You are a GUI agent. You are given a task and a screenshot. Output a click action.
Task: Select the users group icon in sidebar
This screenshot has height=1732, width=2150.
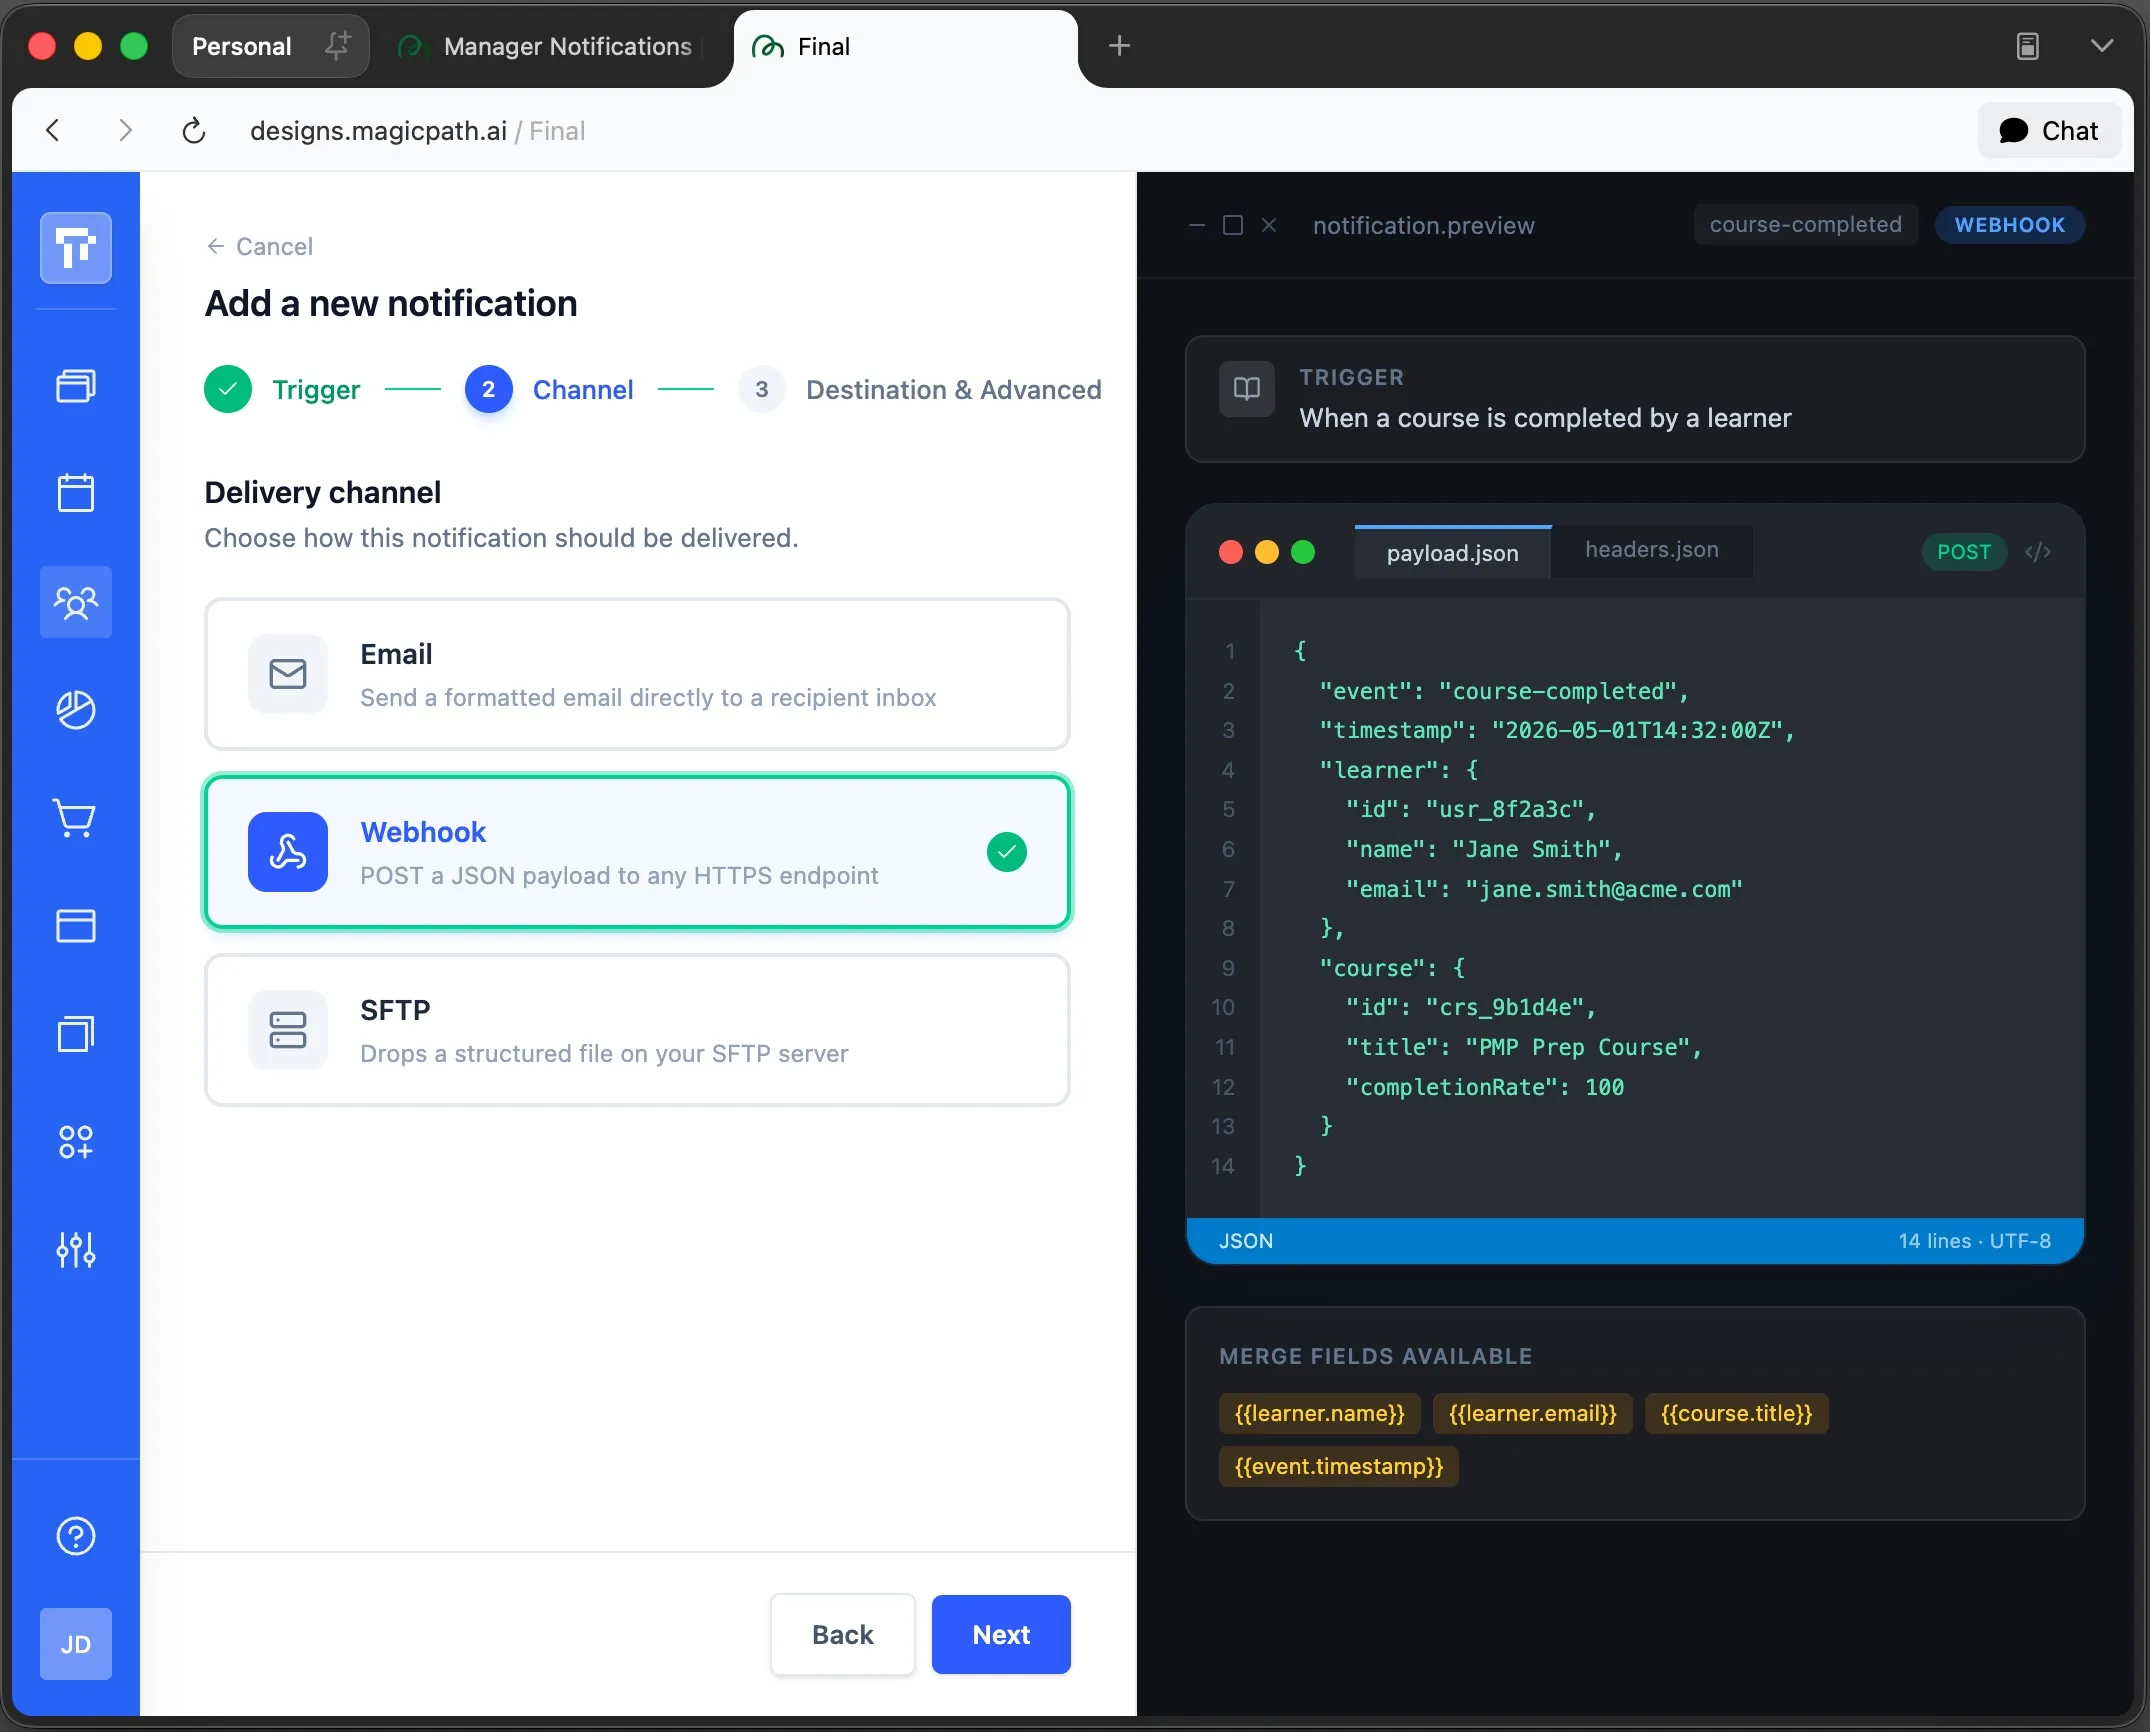(x=76, y=602)
